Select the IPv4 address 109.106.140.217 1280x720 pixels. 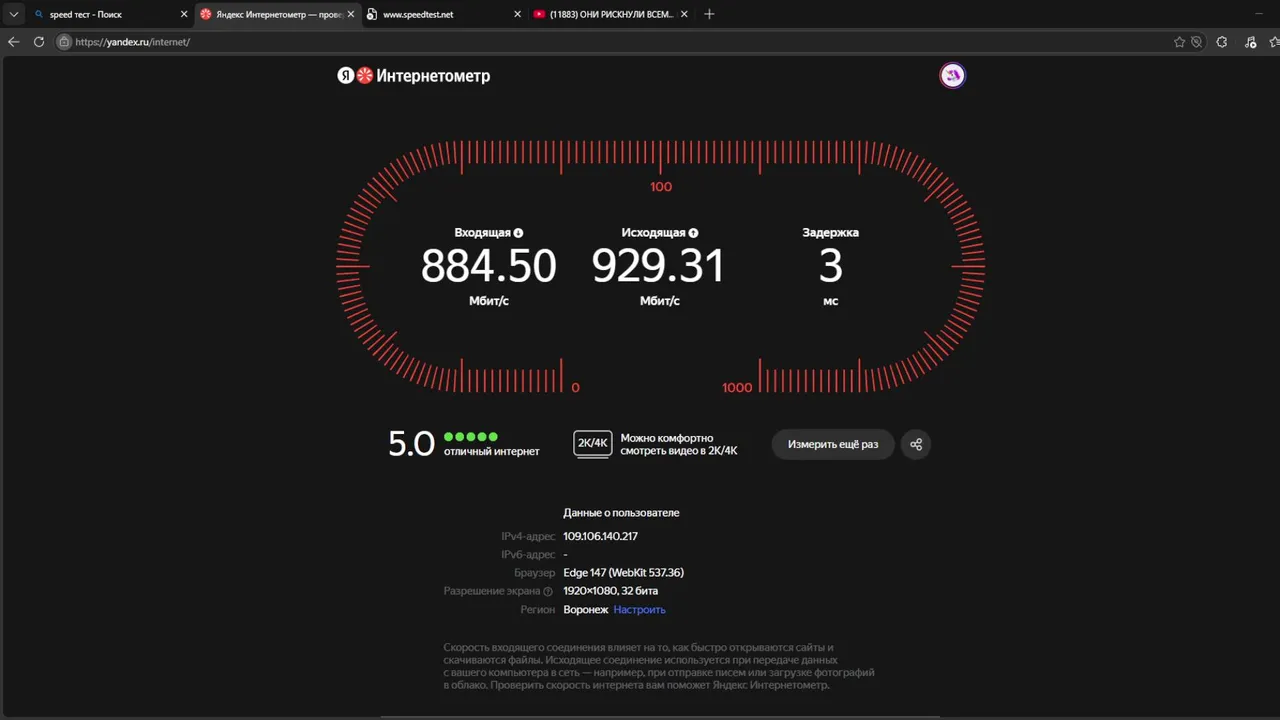point(600,537)
